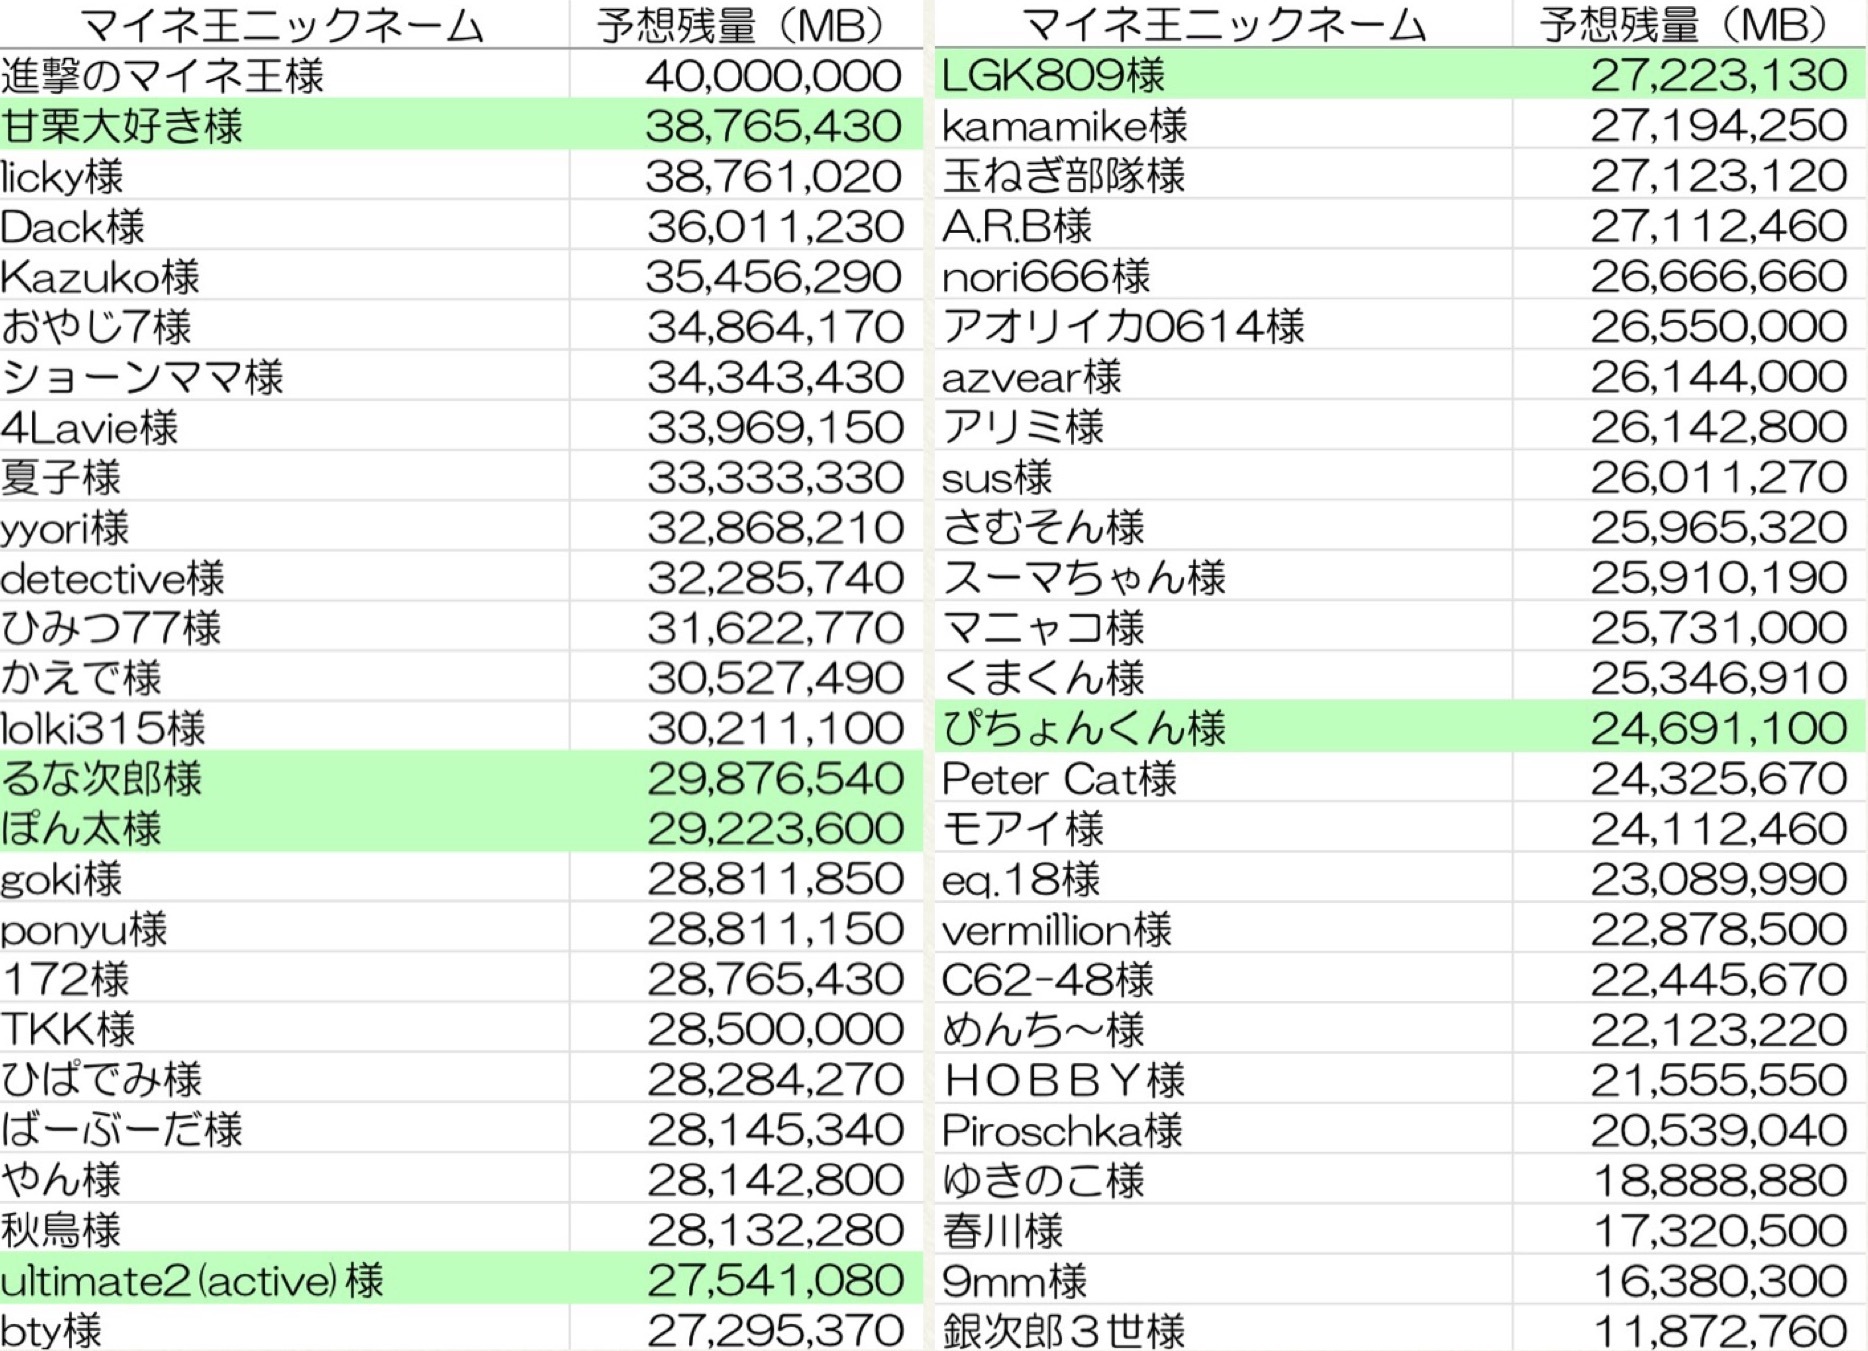Image resolution: width=1868 pixels, height=1351 pixels.
Task: Select the アオリイカ0614様 nickname cell
Action: point(1123,326)
